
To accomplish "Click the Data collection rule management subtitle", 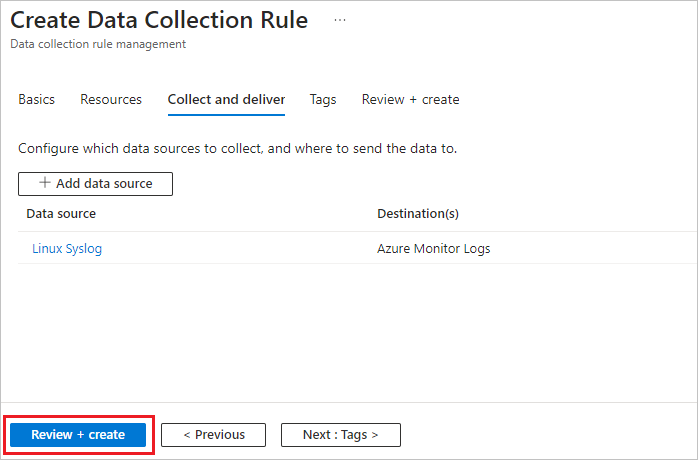I will click(x=98, y=44).
